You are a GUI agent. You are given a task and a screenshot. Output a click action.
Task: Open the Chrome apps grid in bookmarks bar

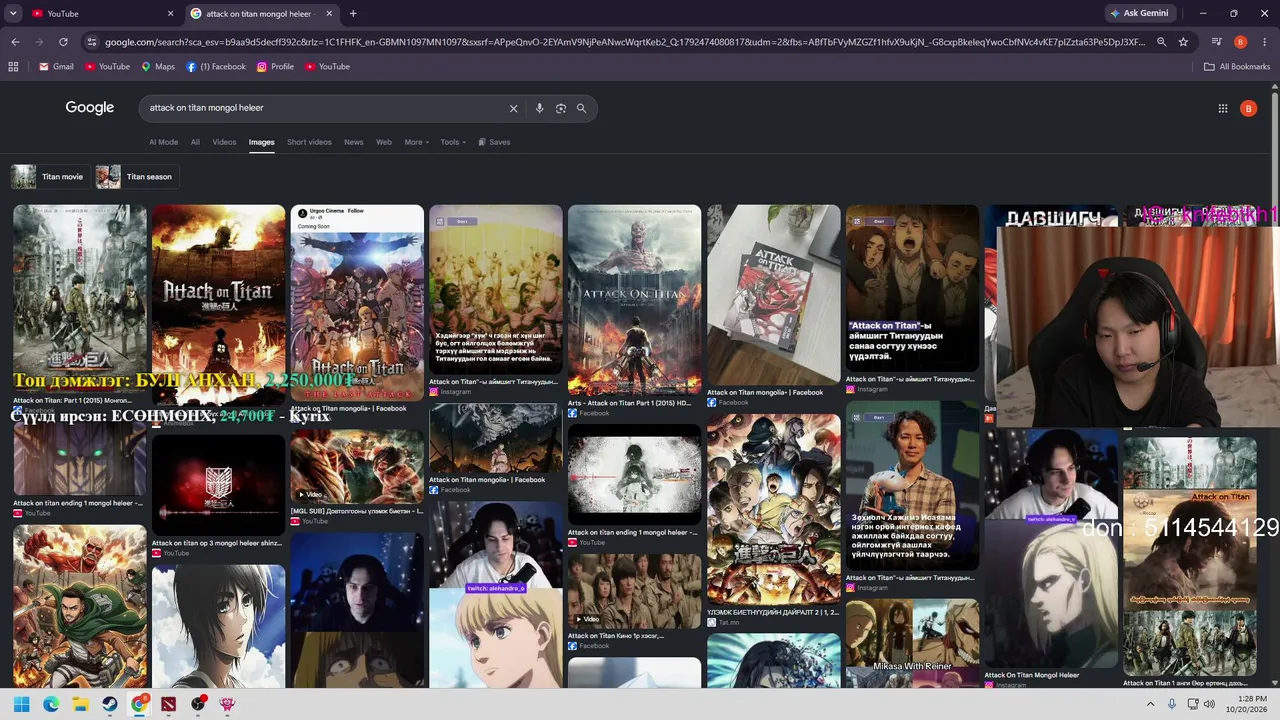point(13,67)
